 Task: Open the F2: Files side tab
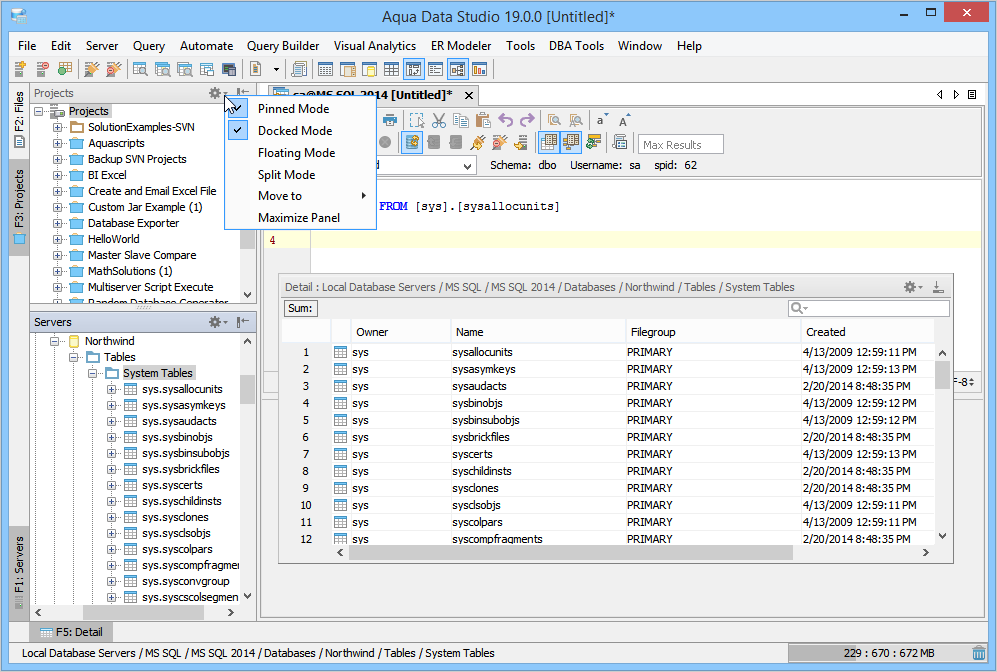click(x=19, y=120)
